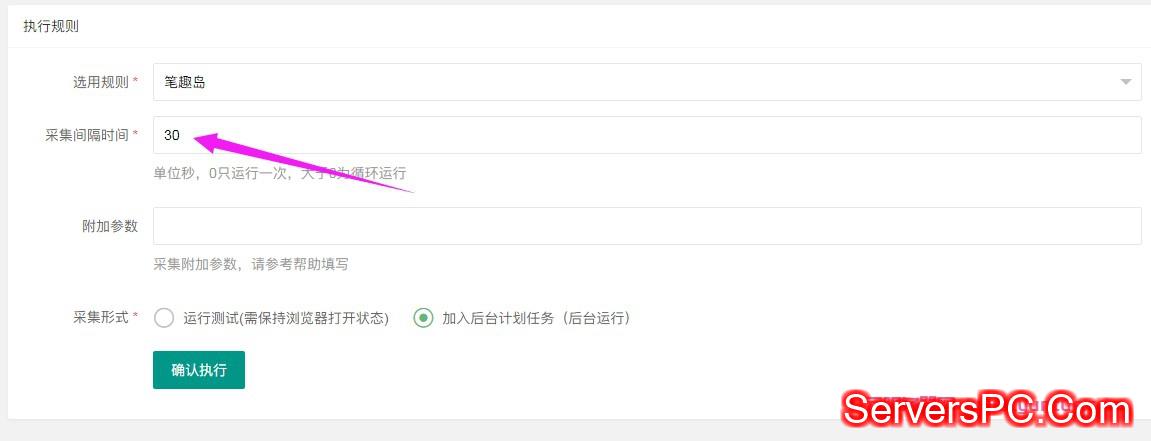Click the 加入后台计划任务（后台运行）label text
This screenshot has width=1151, height=441.
[536, 318]
